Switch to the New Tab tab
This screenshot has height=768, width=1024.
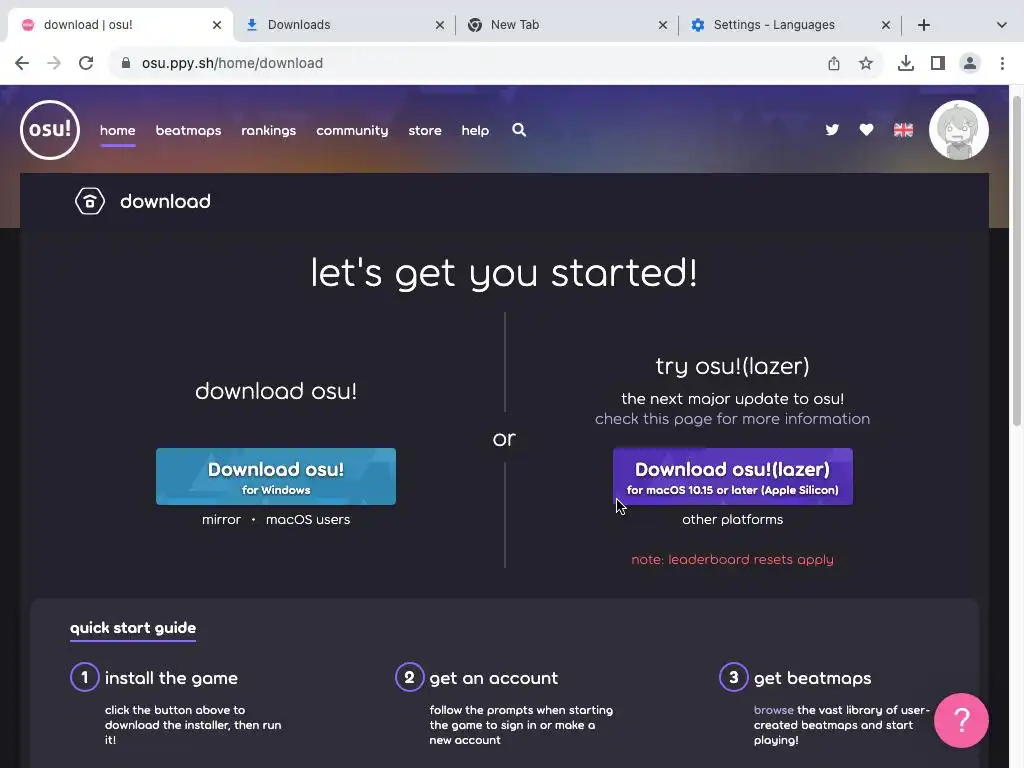[567, 25]
